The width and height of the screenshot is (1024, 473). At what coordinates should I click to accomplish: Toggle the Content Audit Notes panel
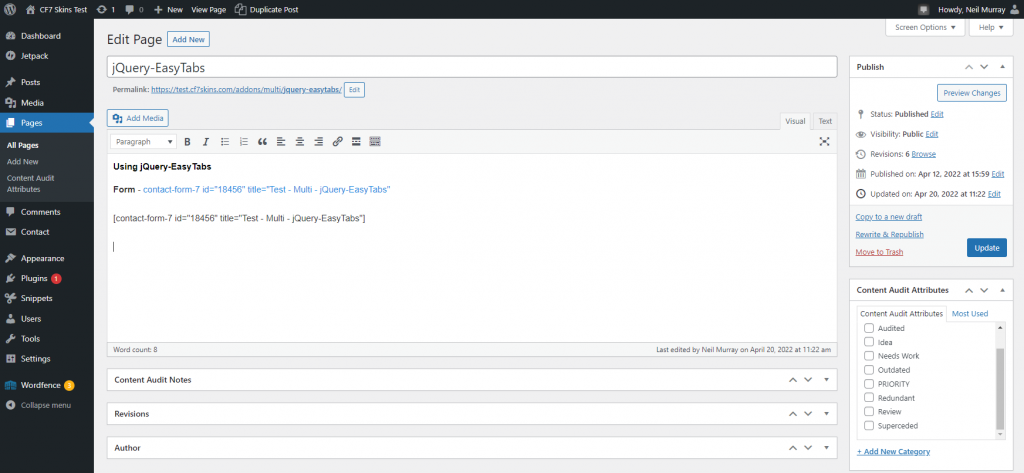pyautogui.click(x=826, y=380)
